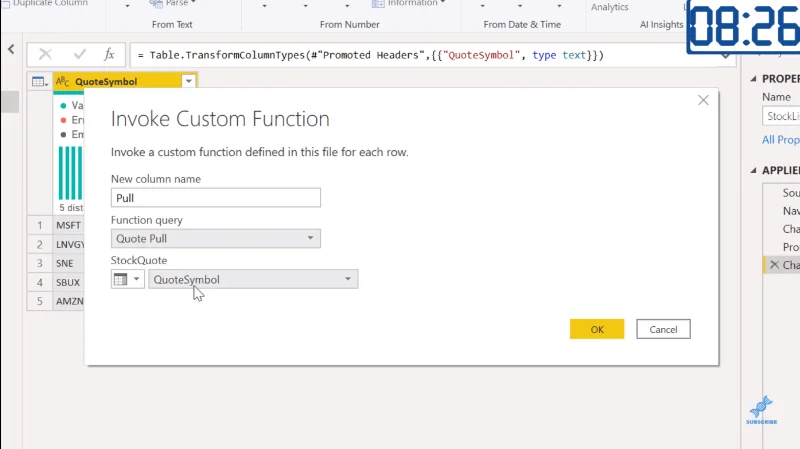This screenshot has width=800, height=449.
Task: Collapse the Applied Steps section triangle
Action: click(x=753, y=170)
